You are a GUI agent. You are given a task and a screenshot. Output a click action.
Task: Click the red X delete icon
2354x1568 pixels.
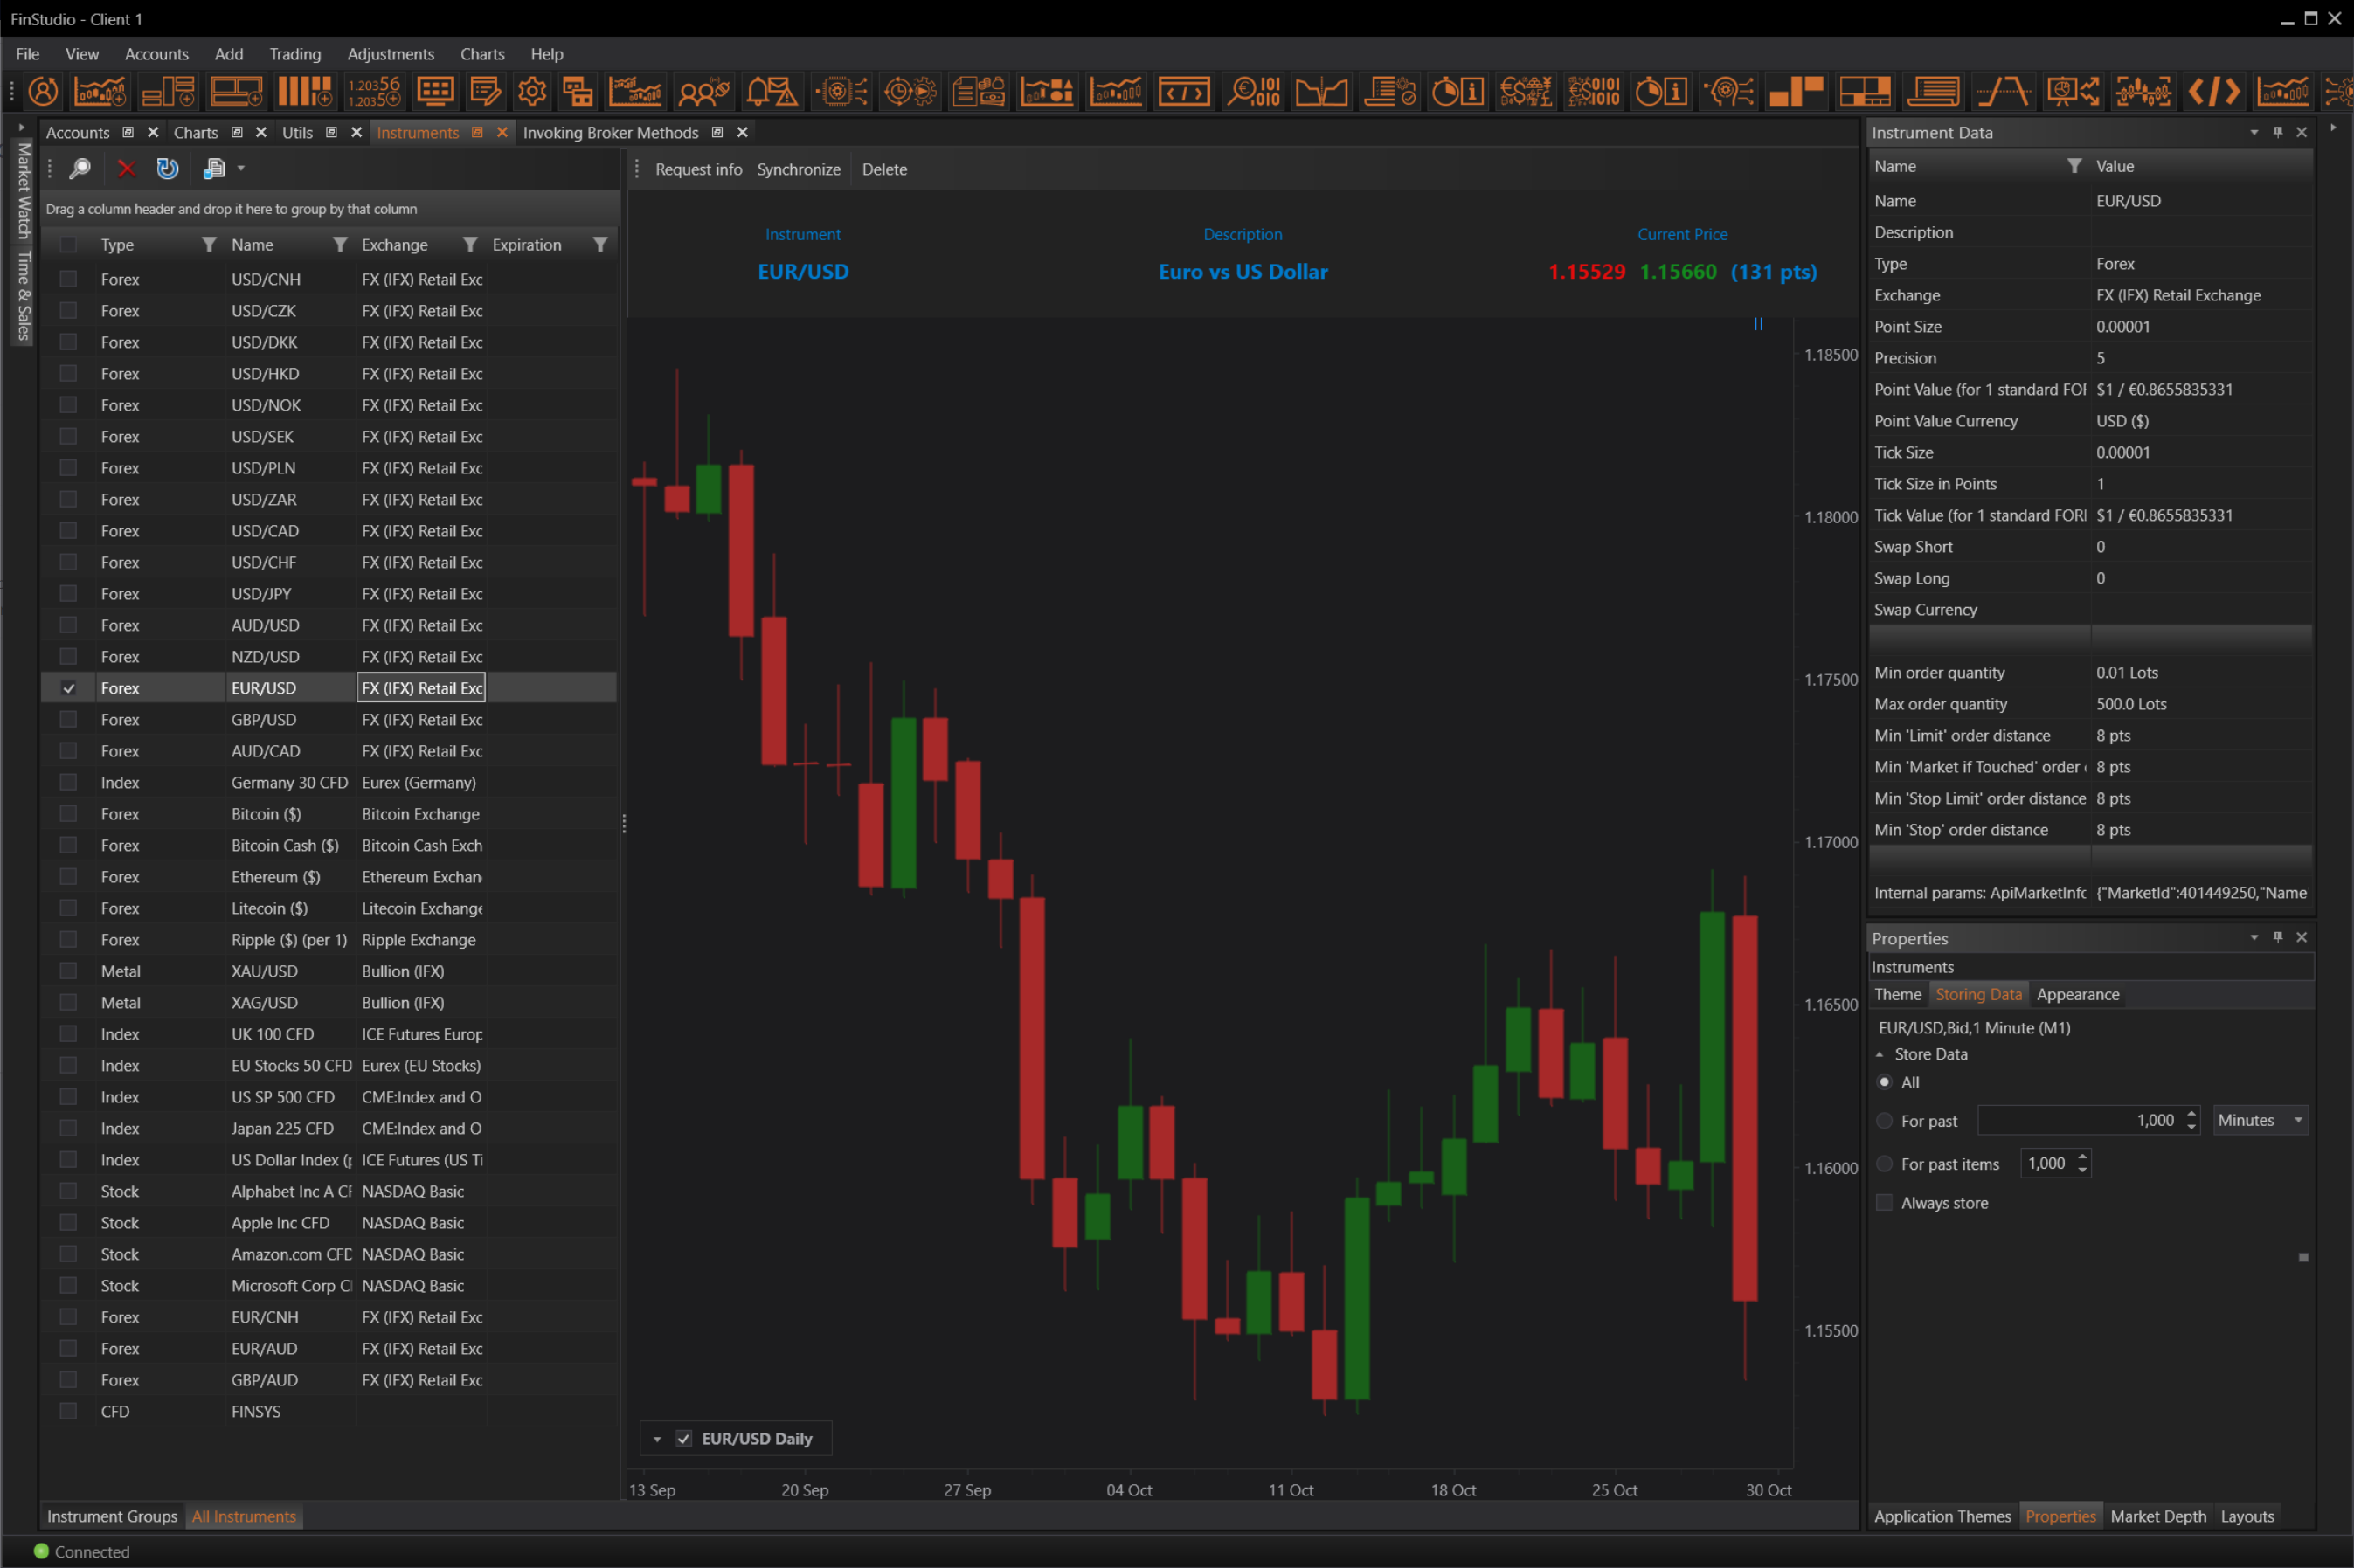click(126, 169)
